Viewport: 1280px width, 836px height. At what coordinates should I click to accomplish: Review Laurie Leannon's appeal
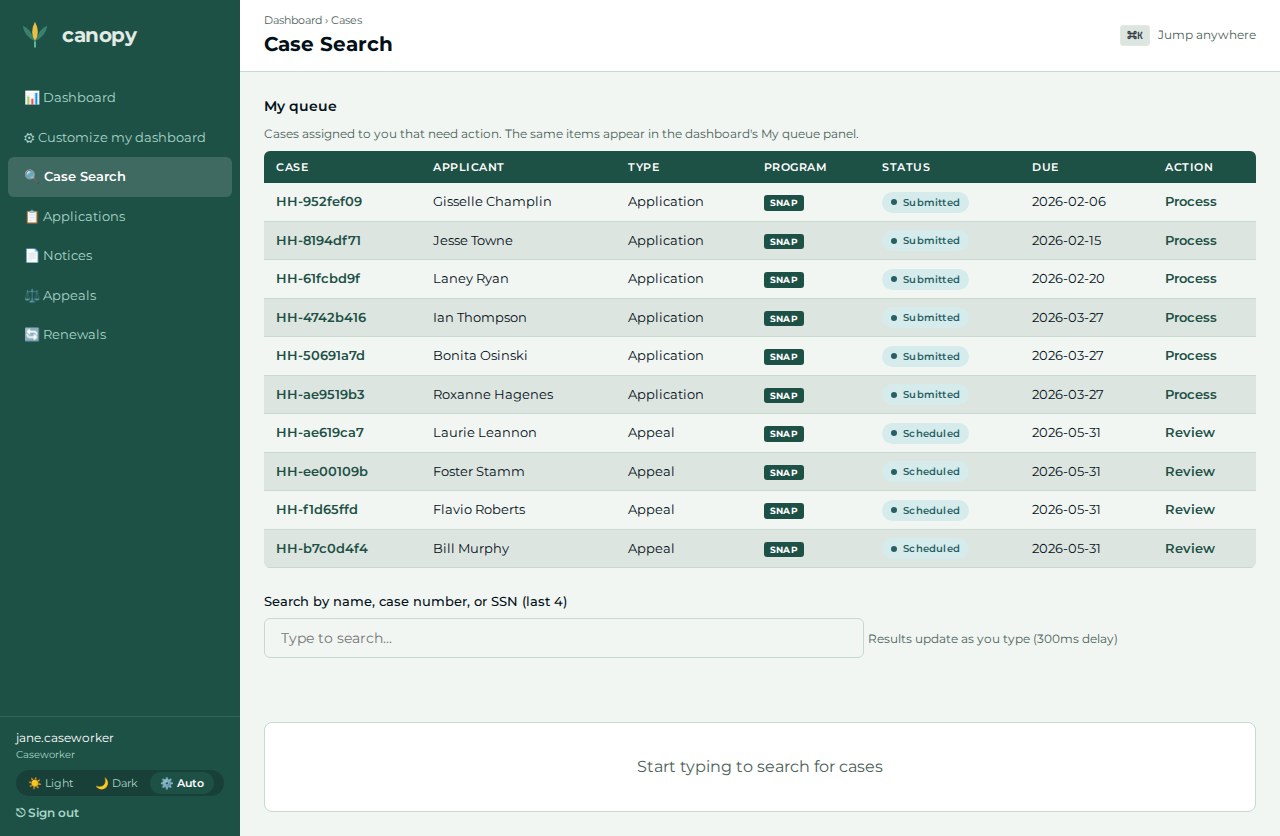tap(1190, 433)
